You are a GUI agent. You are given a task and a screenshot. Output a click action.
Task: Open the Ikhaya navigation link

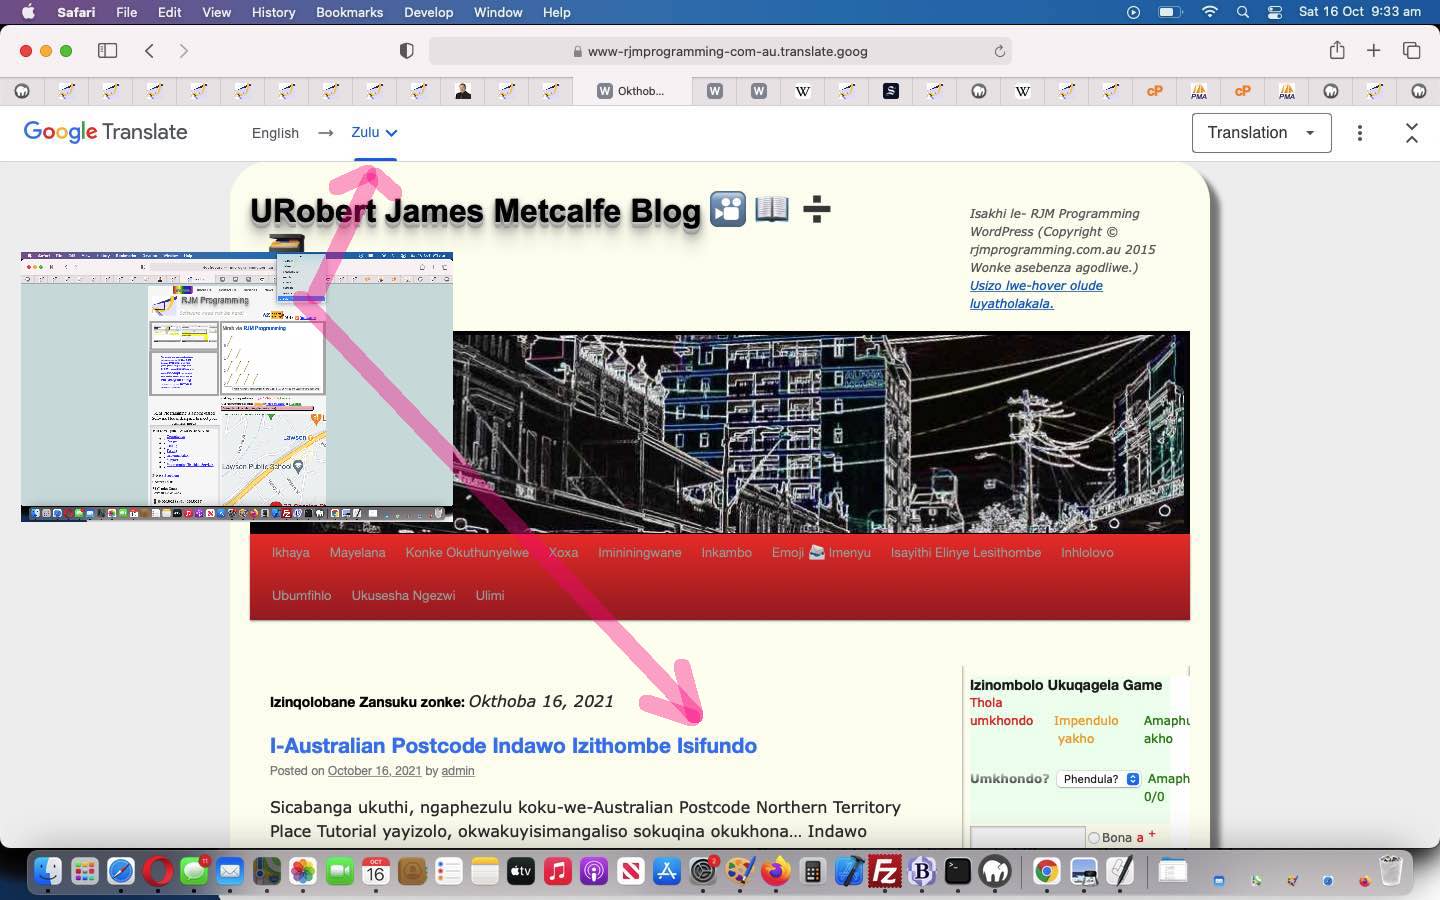tap(291, 552)
